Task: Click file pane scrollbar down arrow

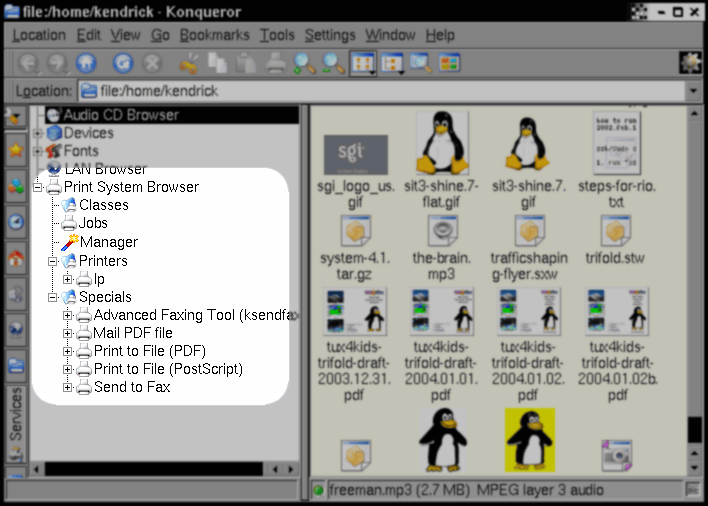Action: pyautogui.click(x=695, y=468)
